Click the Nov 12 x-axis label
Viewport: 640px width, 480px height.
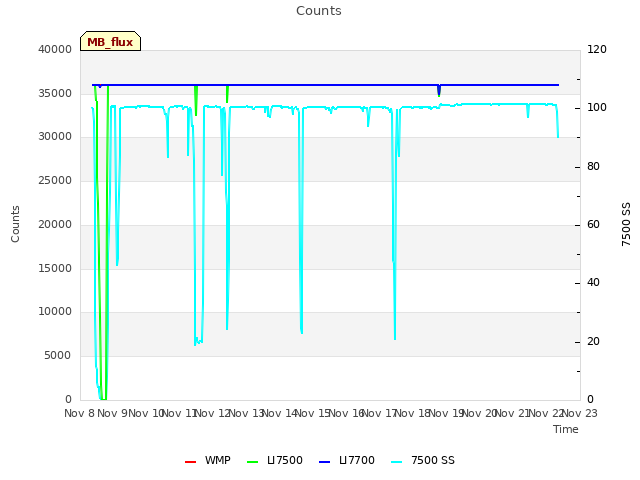coord(213,413)
